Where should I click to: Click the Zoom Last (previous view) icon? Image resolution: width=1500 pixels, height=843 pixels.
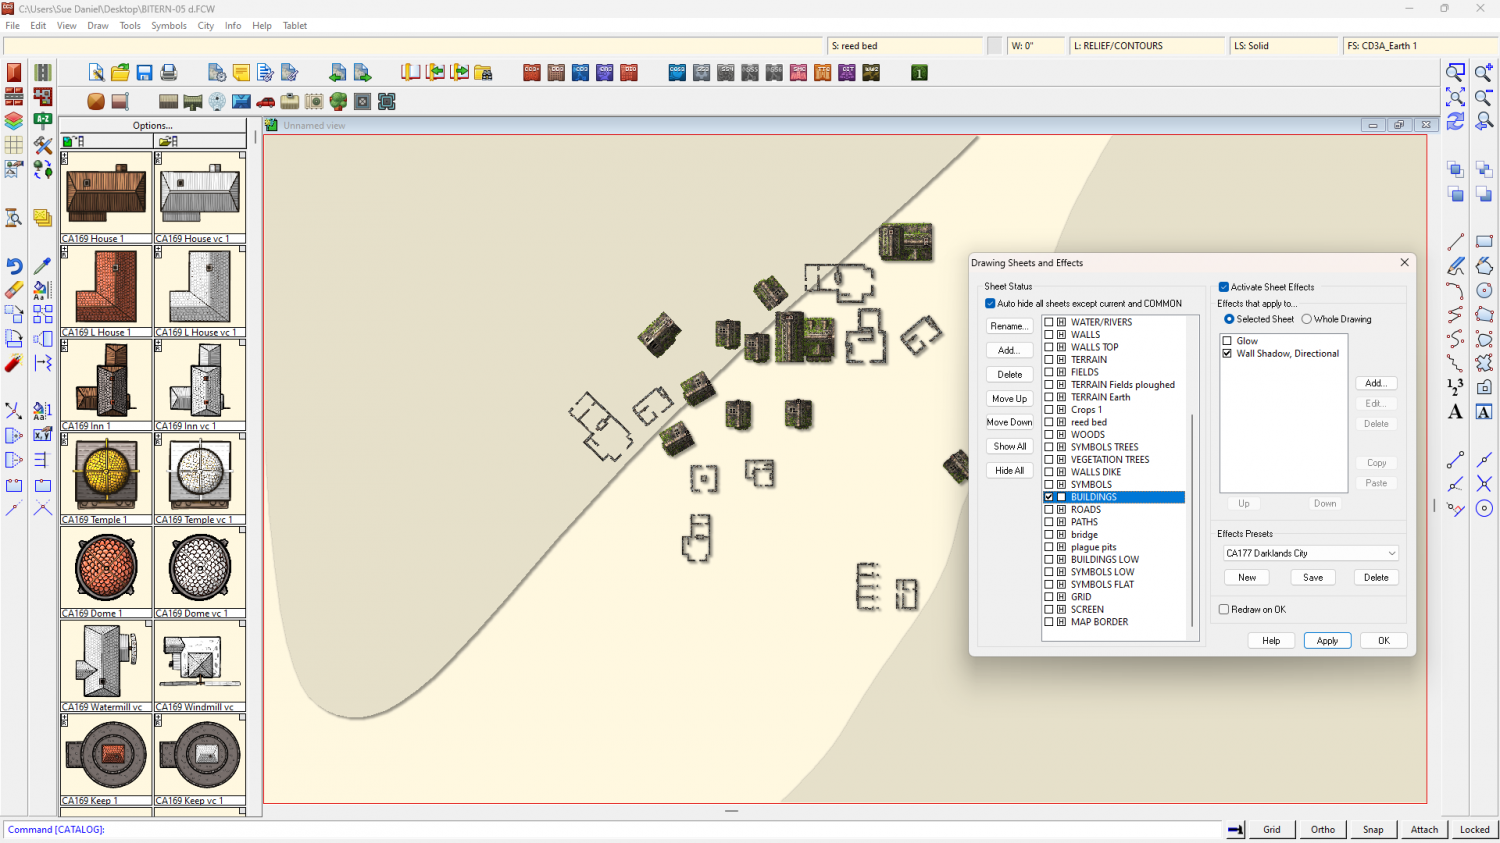1484,120
